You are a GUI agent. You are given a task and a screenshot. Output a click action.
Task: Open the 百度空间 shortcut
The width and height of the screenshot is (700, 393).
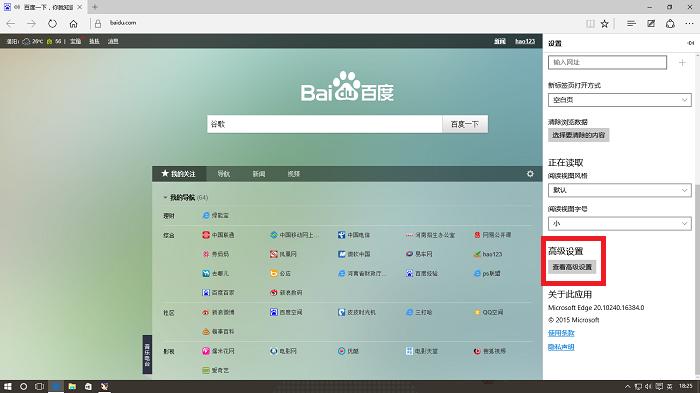pos(286,312)
